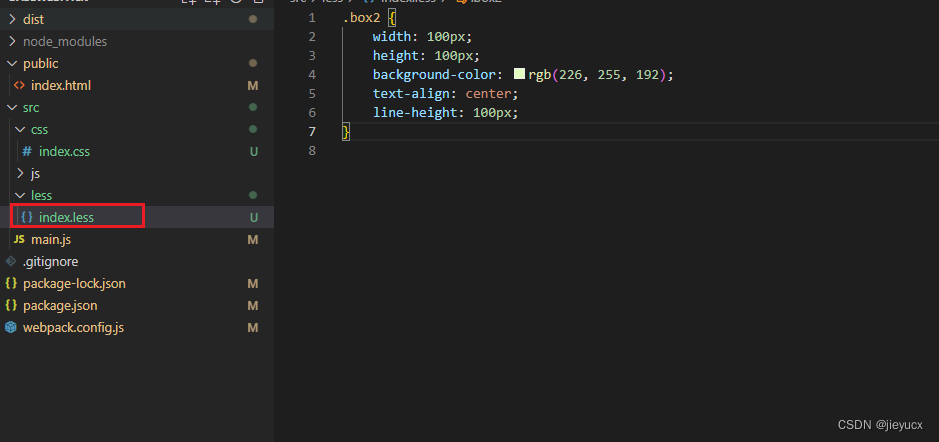Select the dist folder name
The height and width of the screenshot is (442, 939).
tap(34, 20)
